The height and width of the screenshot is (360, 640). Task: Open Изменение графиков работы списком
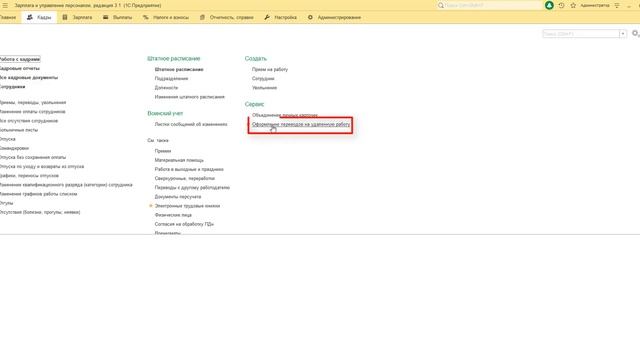(x=38, y=194)
